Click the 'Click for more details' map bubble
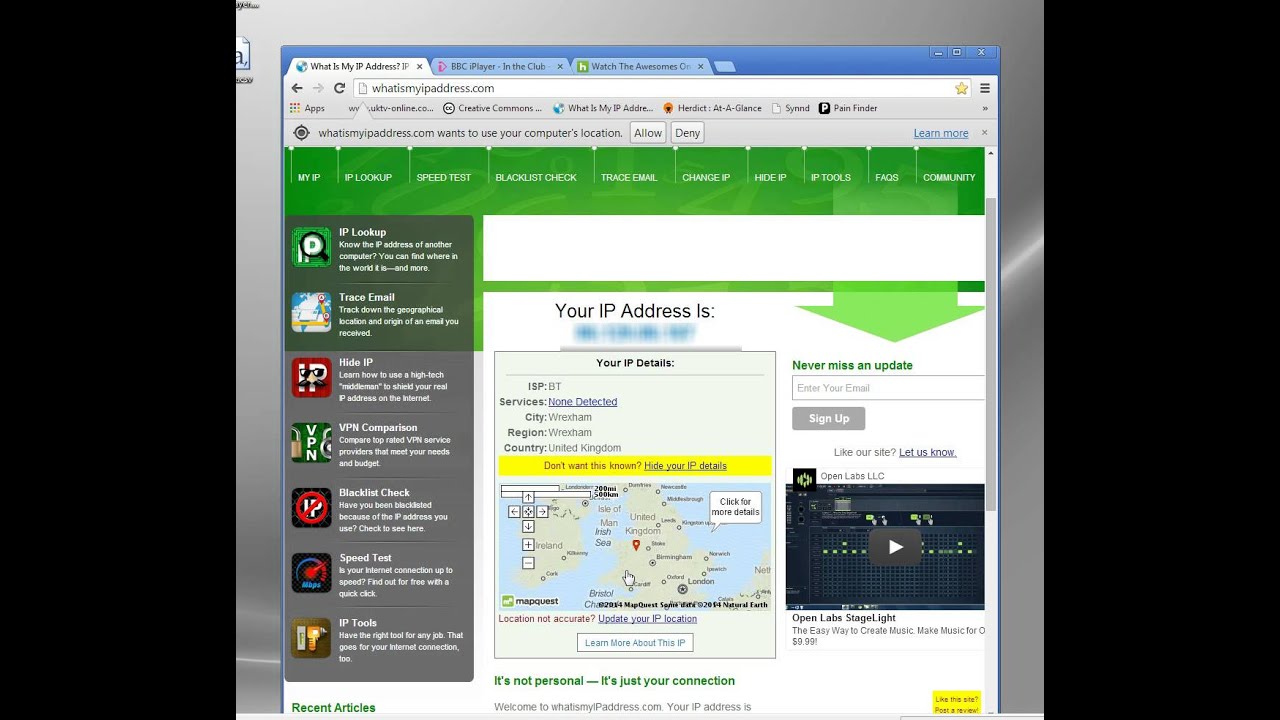Viewport: 1280px width, 720px height. coord(735,507)
